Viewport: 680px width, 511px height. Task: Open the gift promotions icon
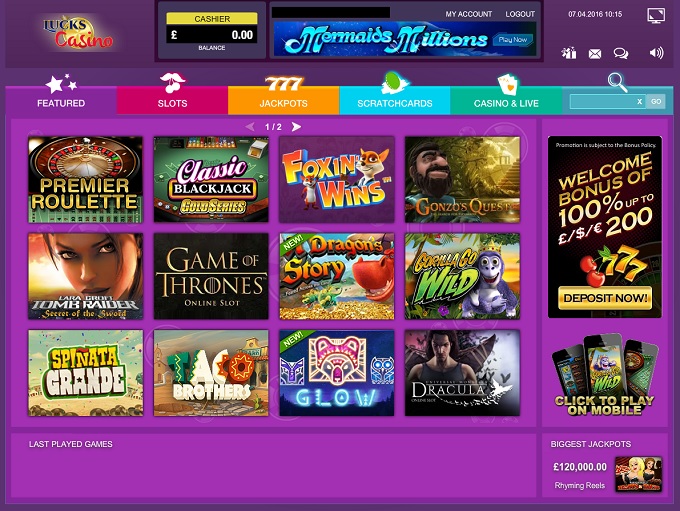click(569, 53)
